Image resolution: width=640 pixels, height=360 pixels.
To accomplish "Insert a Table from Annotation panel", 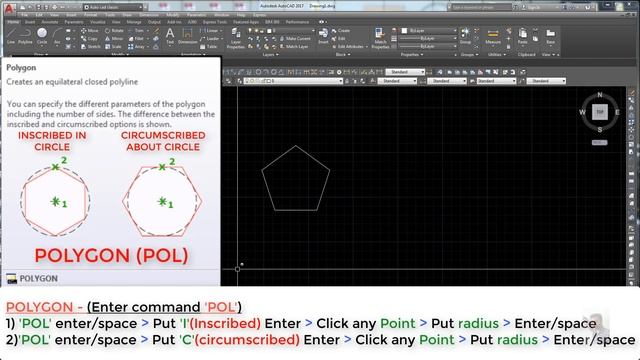I will (209, 47).
